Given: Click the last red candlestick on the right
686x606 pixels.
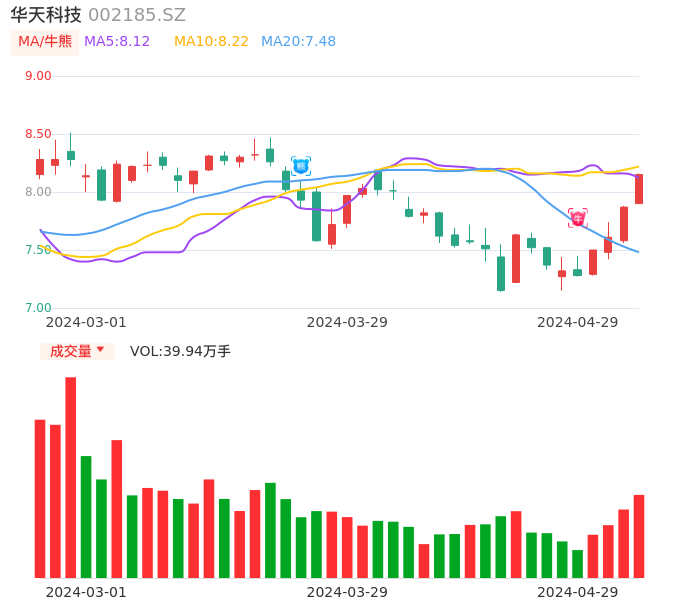Looking at the screenshot, I should [x=639, y=189].
